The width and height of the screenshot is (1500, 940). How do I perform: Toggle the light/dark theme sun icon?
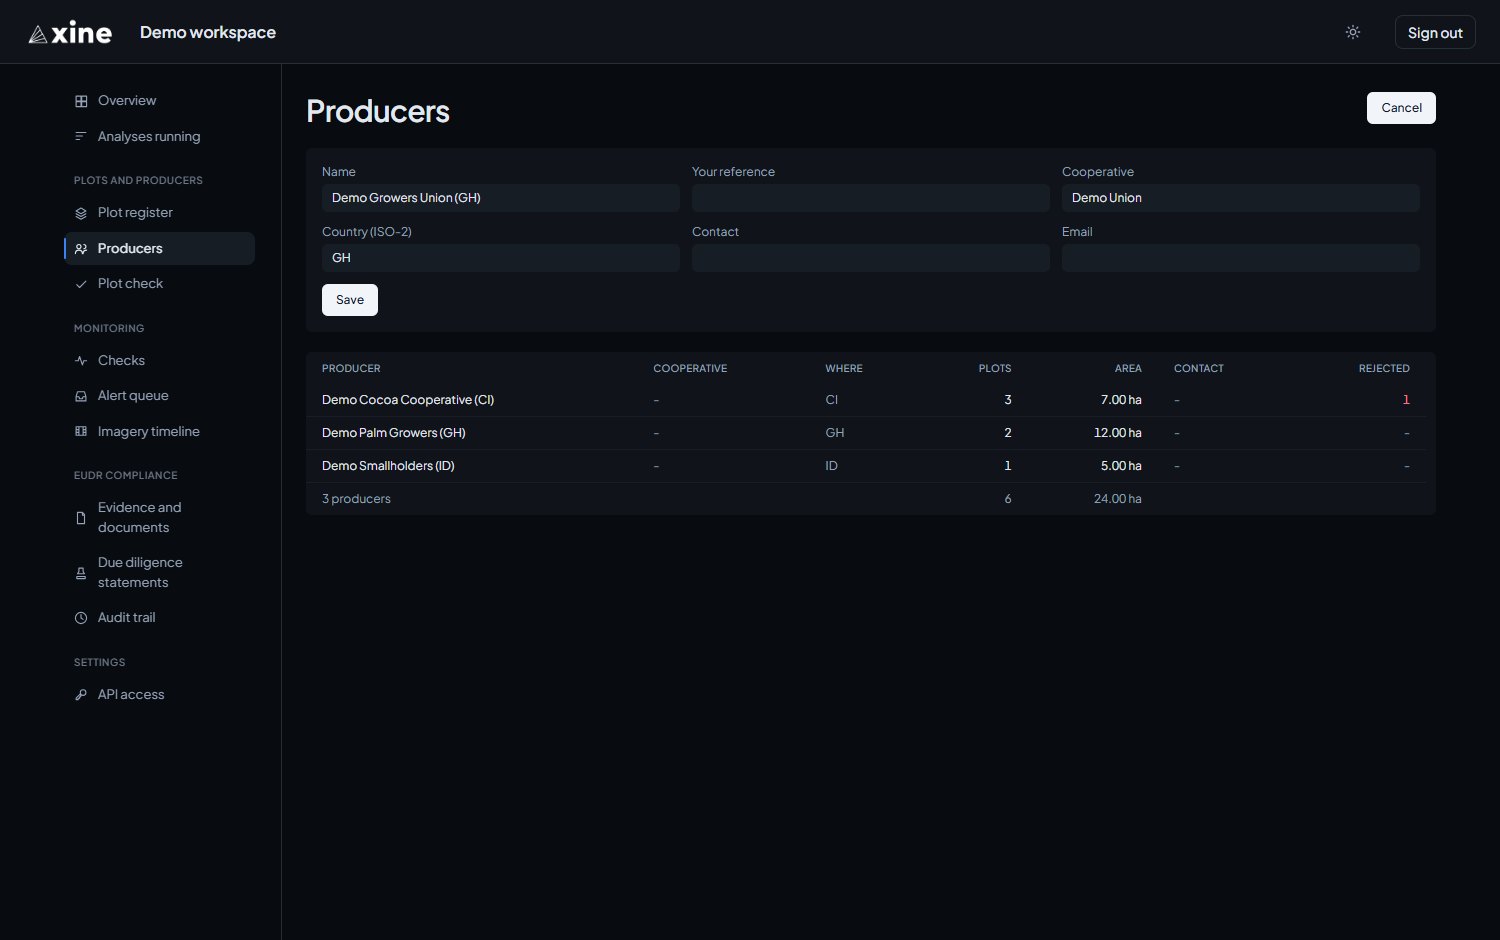click(x=1353, y=32)
